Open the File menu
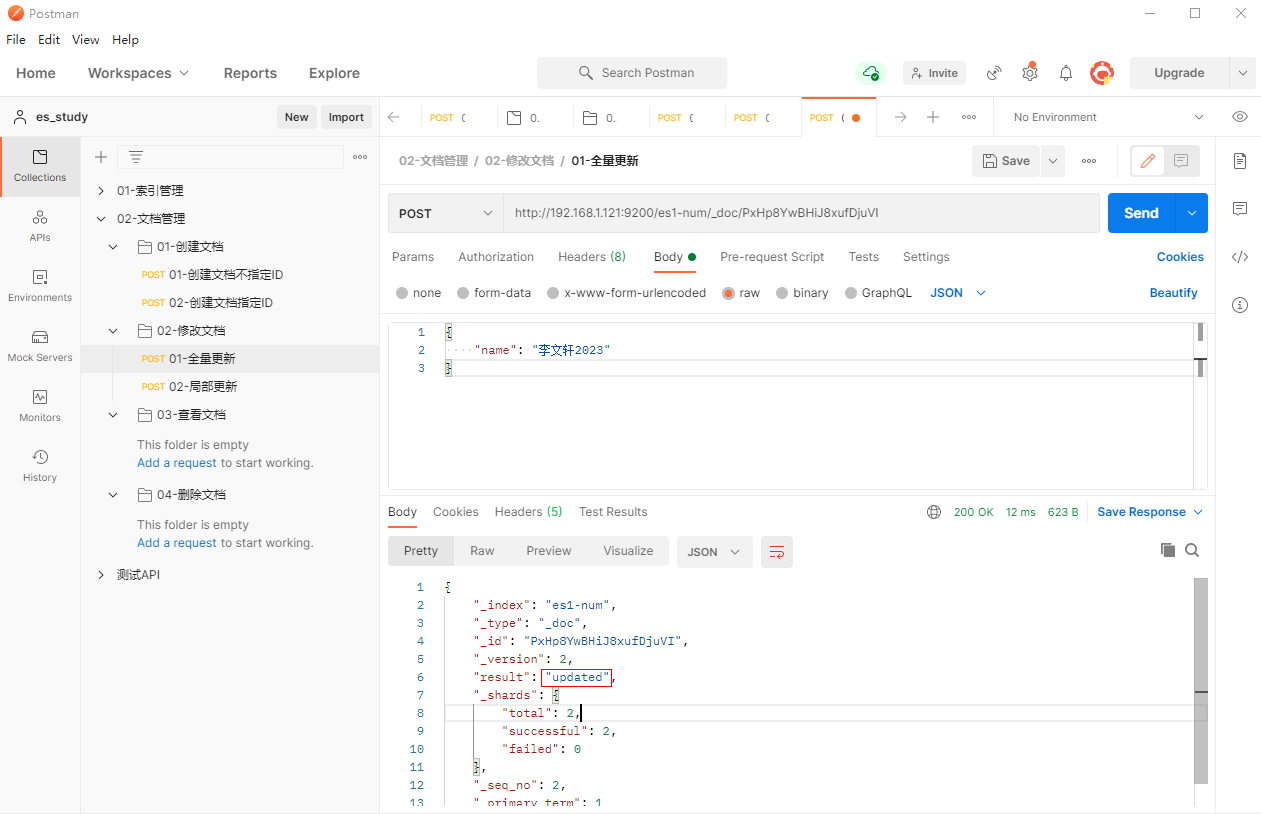Image resolution: width=1261 pixels, height=814 pixels. pos(16,40)
